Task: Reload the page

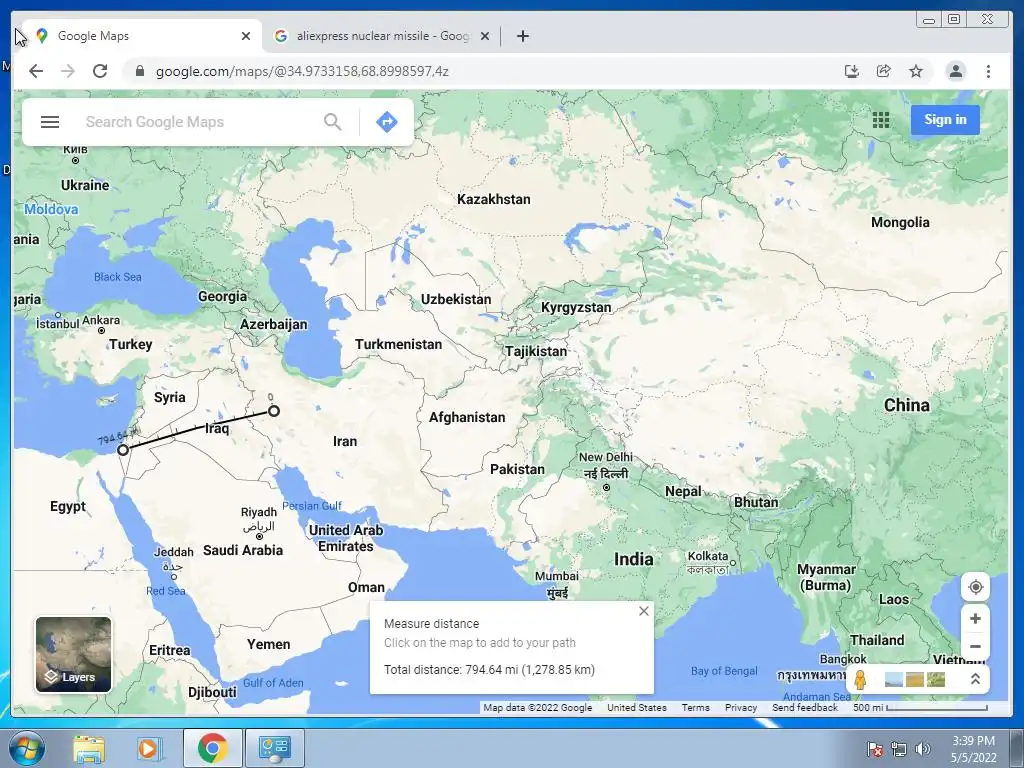Action: [x=100, y=71]
